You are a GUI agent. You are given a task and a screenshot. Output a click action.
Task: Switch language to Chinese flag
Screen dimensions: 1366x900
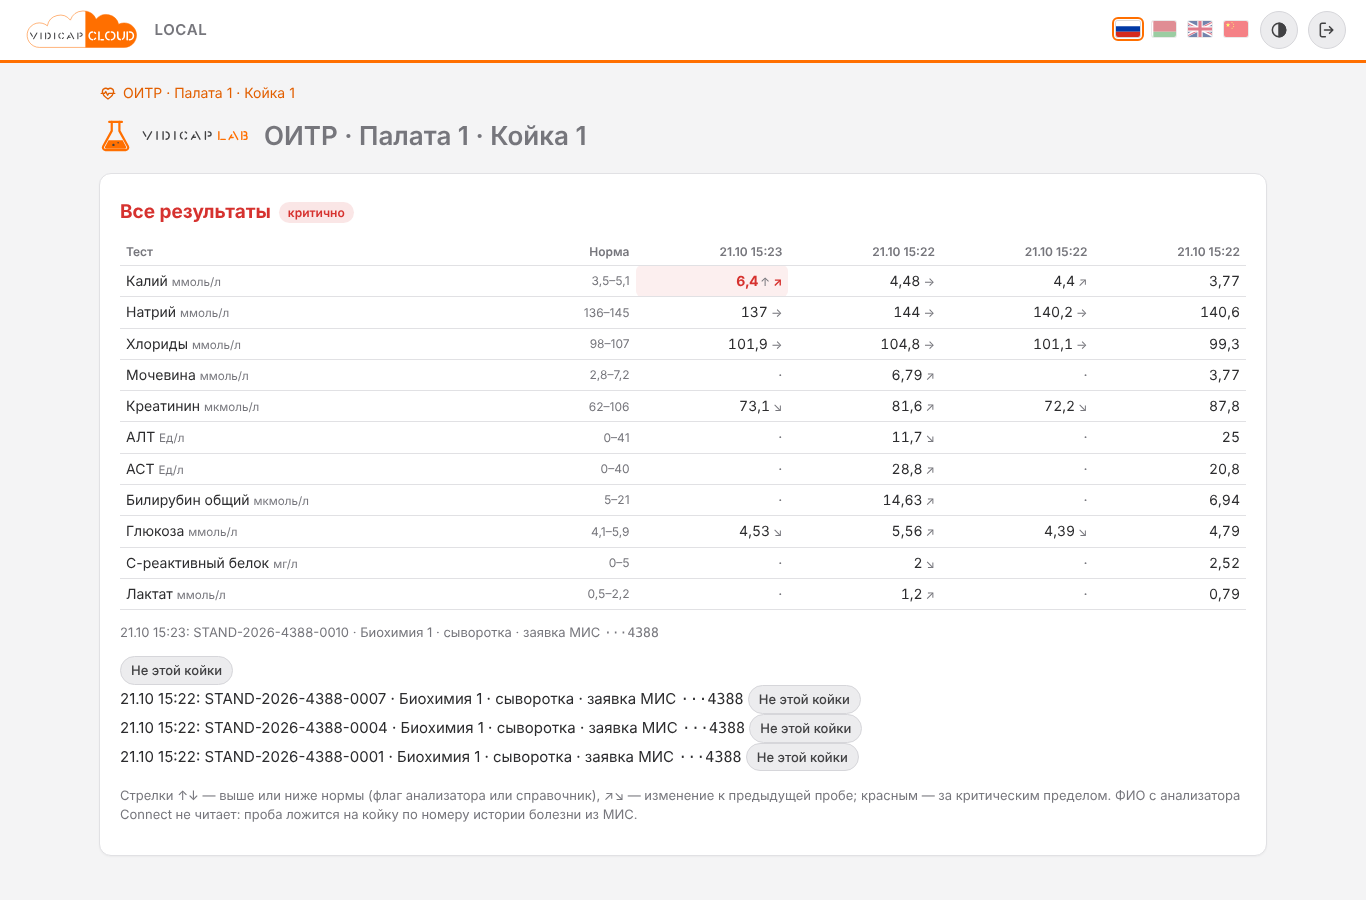[1236, 29]
